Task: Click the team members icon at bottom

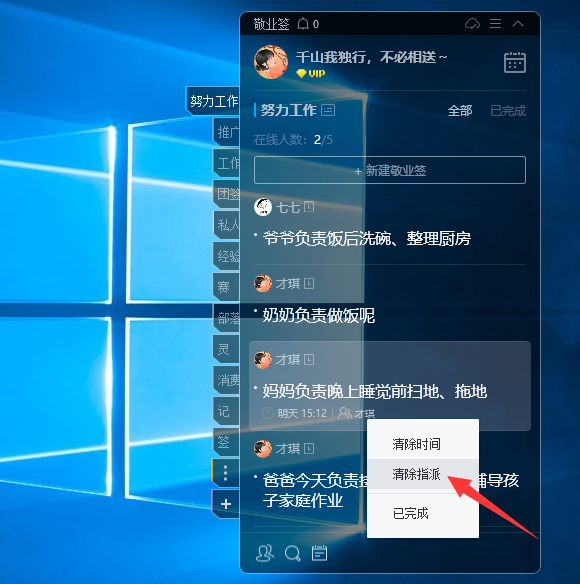Action: click(264, 553)
